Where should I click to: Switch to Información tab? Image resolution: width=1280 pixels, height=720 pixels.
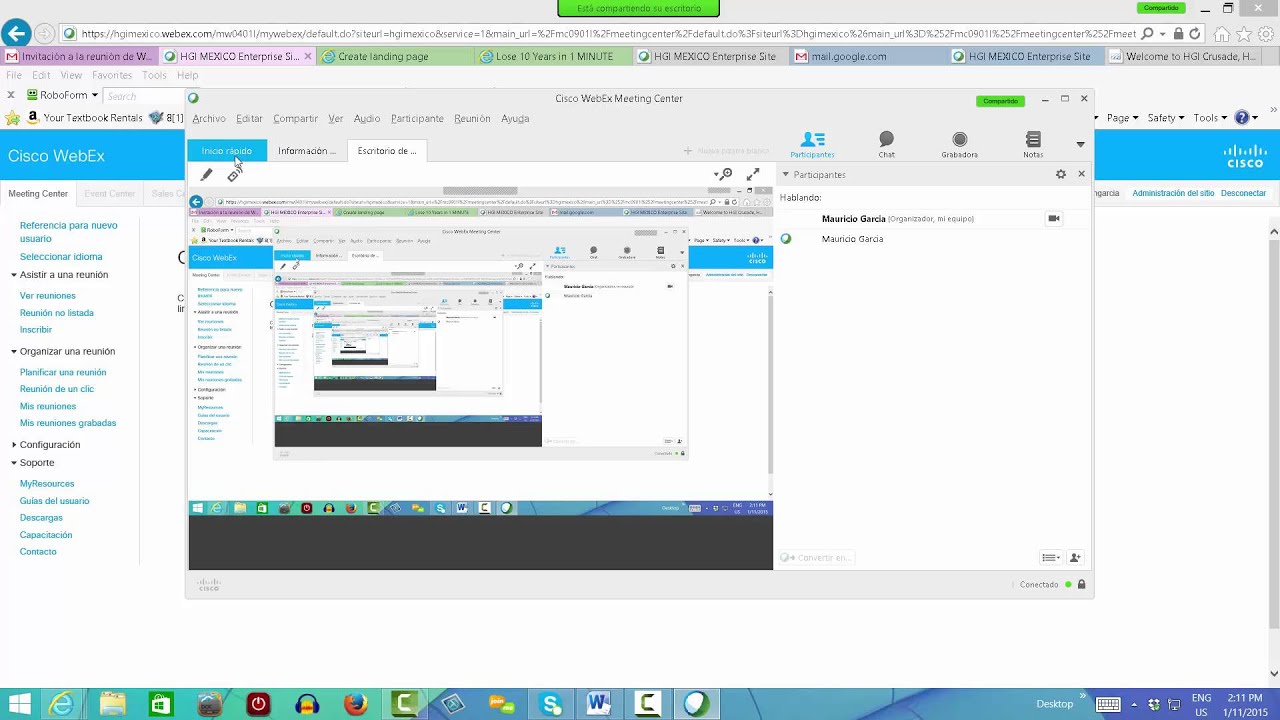[306, 151]
